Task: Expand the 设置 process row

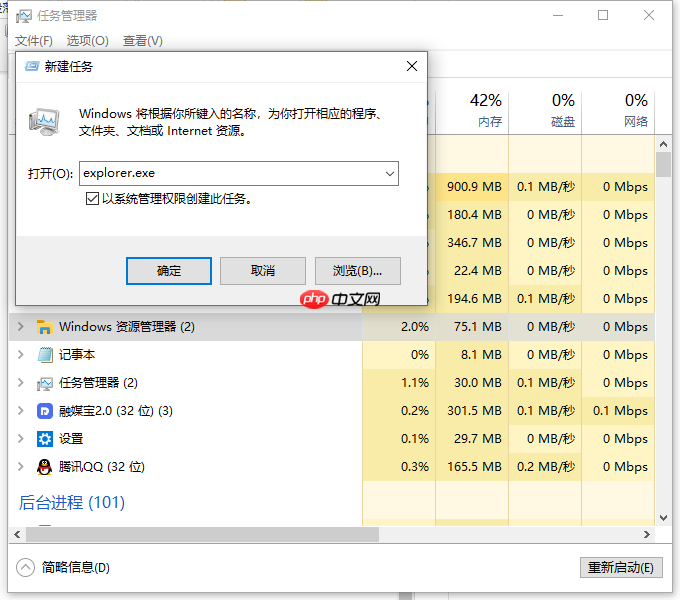Action: pyautogui.click(x=20, y=439)
